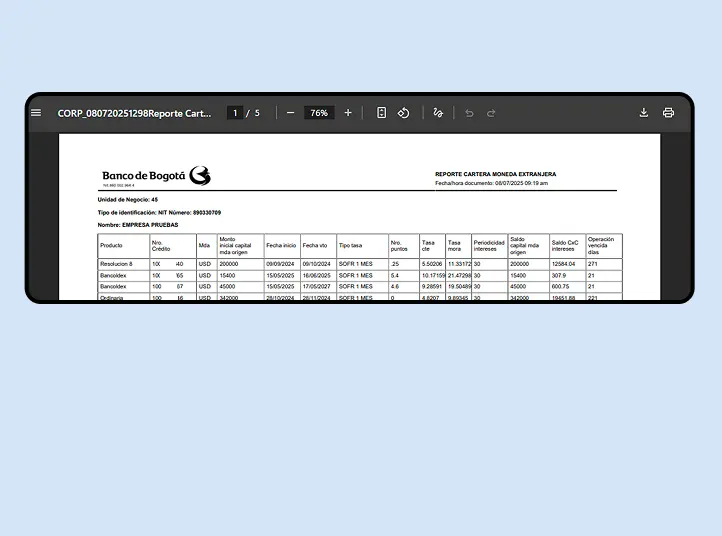Select the Fecha vto column header

click(x=318, y=246)
